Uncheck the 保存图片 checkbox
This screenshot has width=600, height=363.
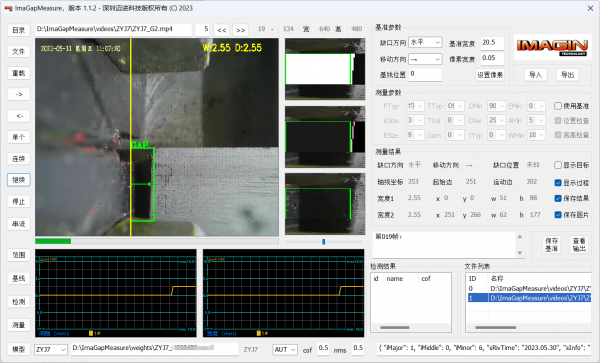coord(558,215)
